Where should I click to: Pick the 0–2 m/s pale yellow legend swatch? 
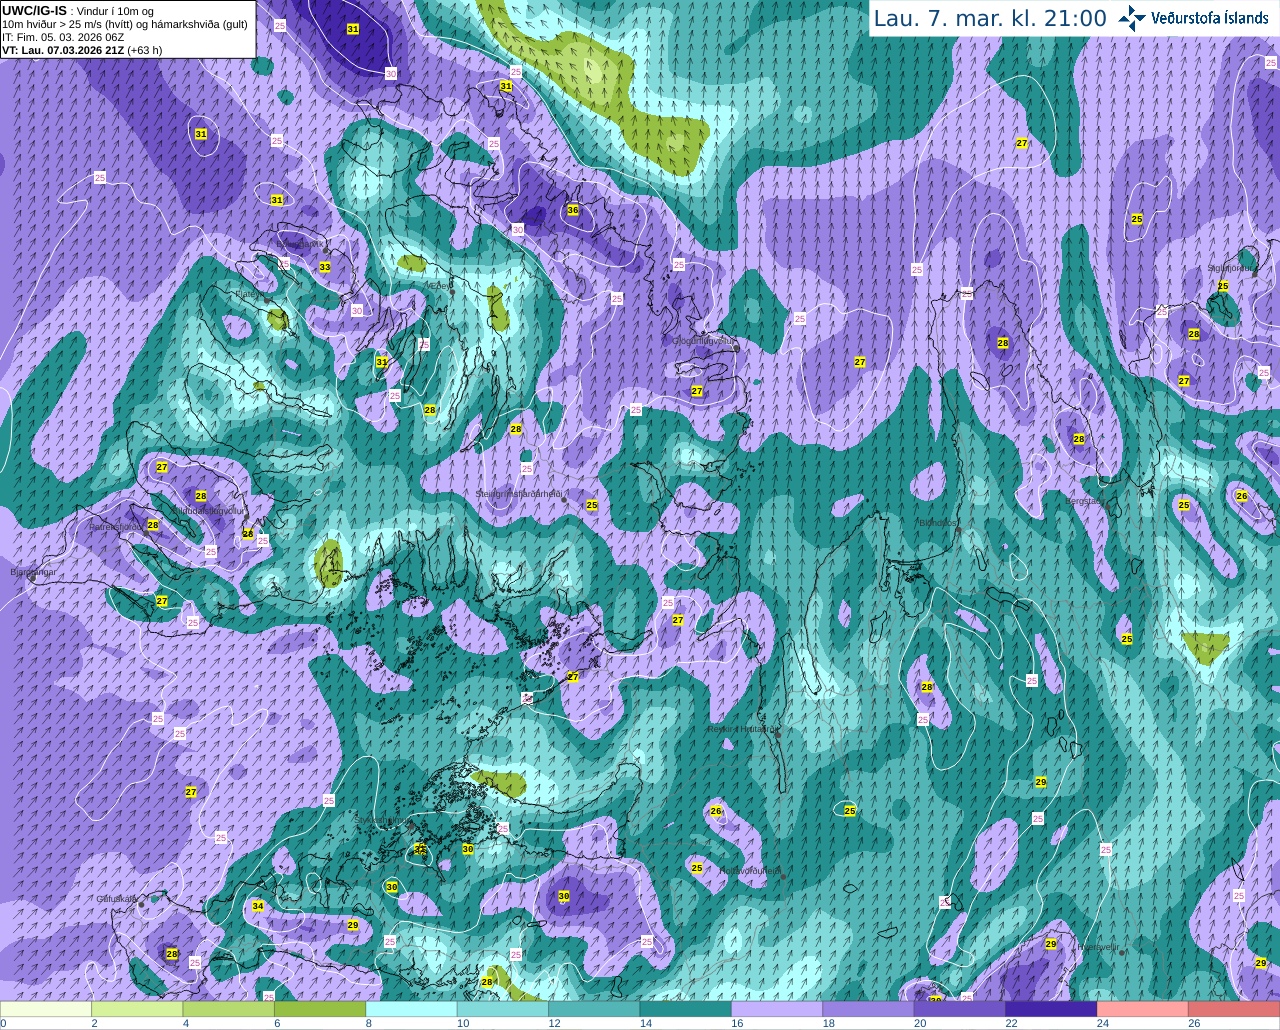point(46,1009)
